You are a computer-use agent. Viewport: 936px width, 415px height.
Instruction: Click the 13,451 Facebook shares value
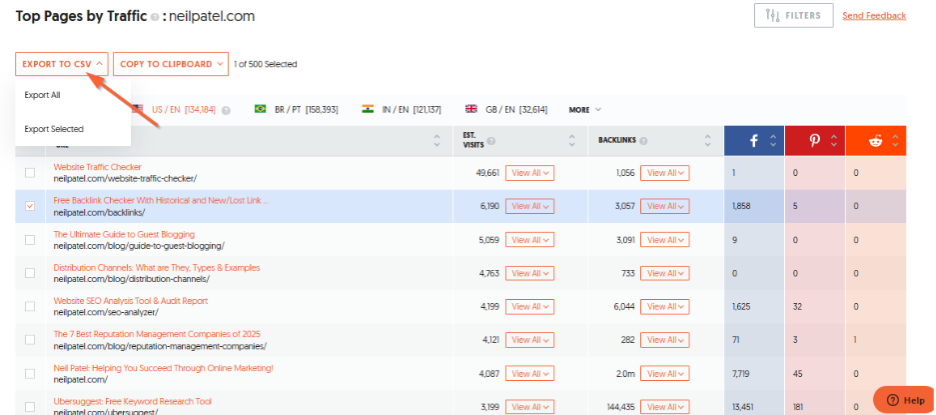click(743, 407)
